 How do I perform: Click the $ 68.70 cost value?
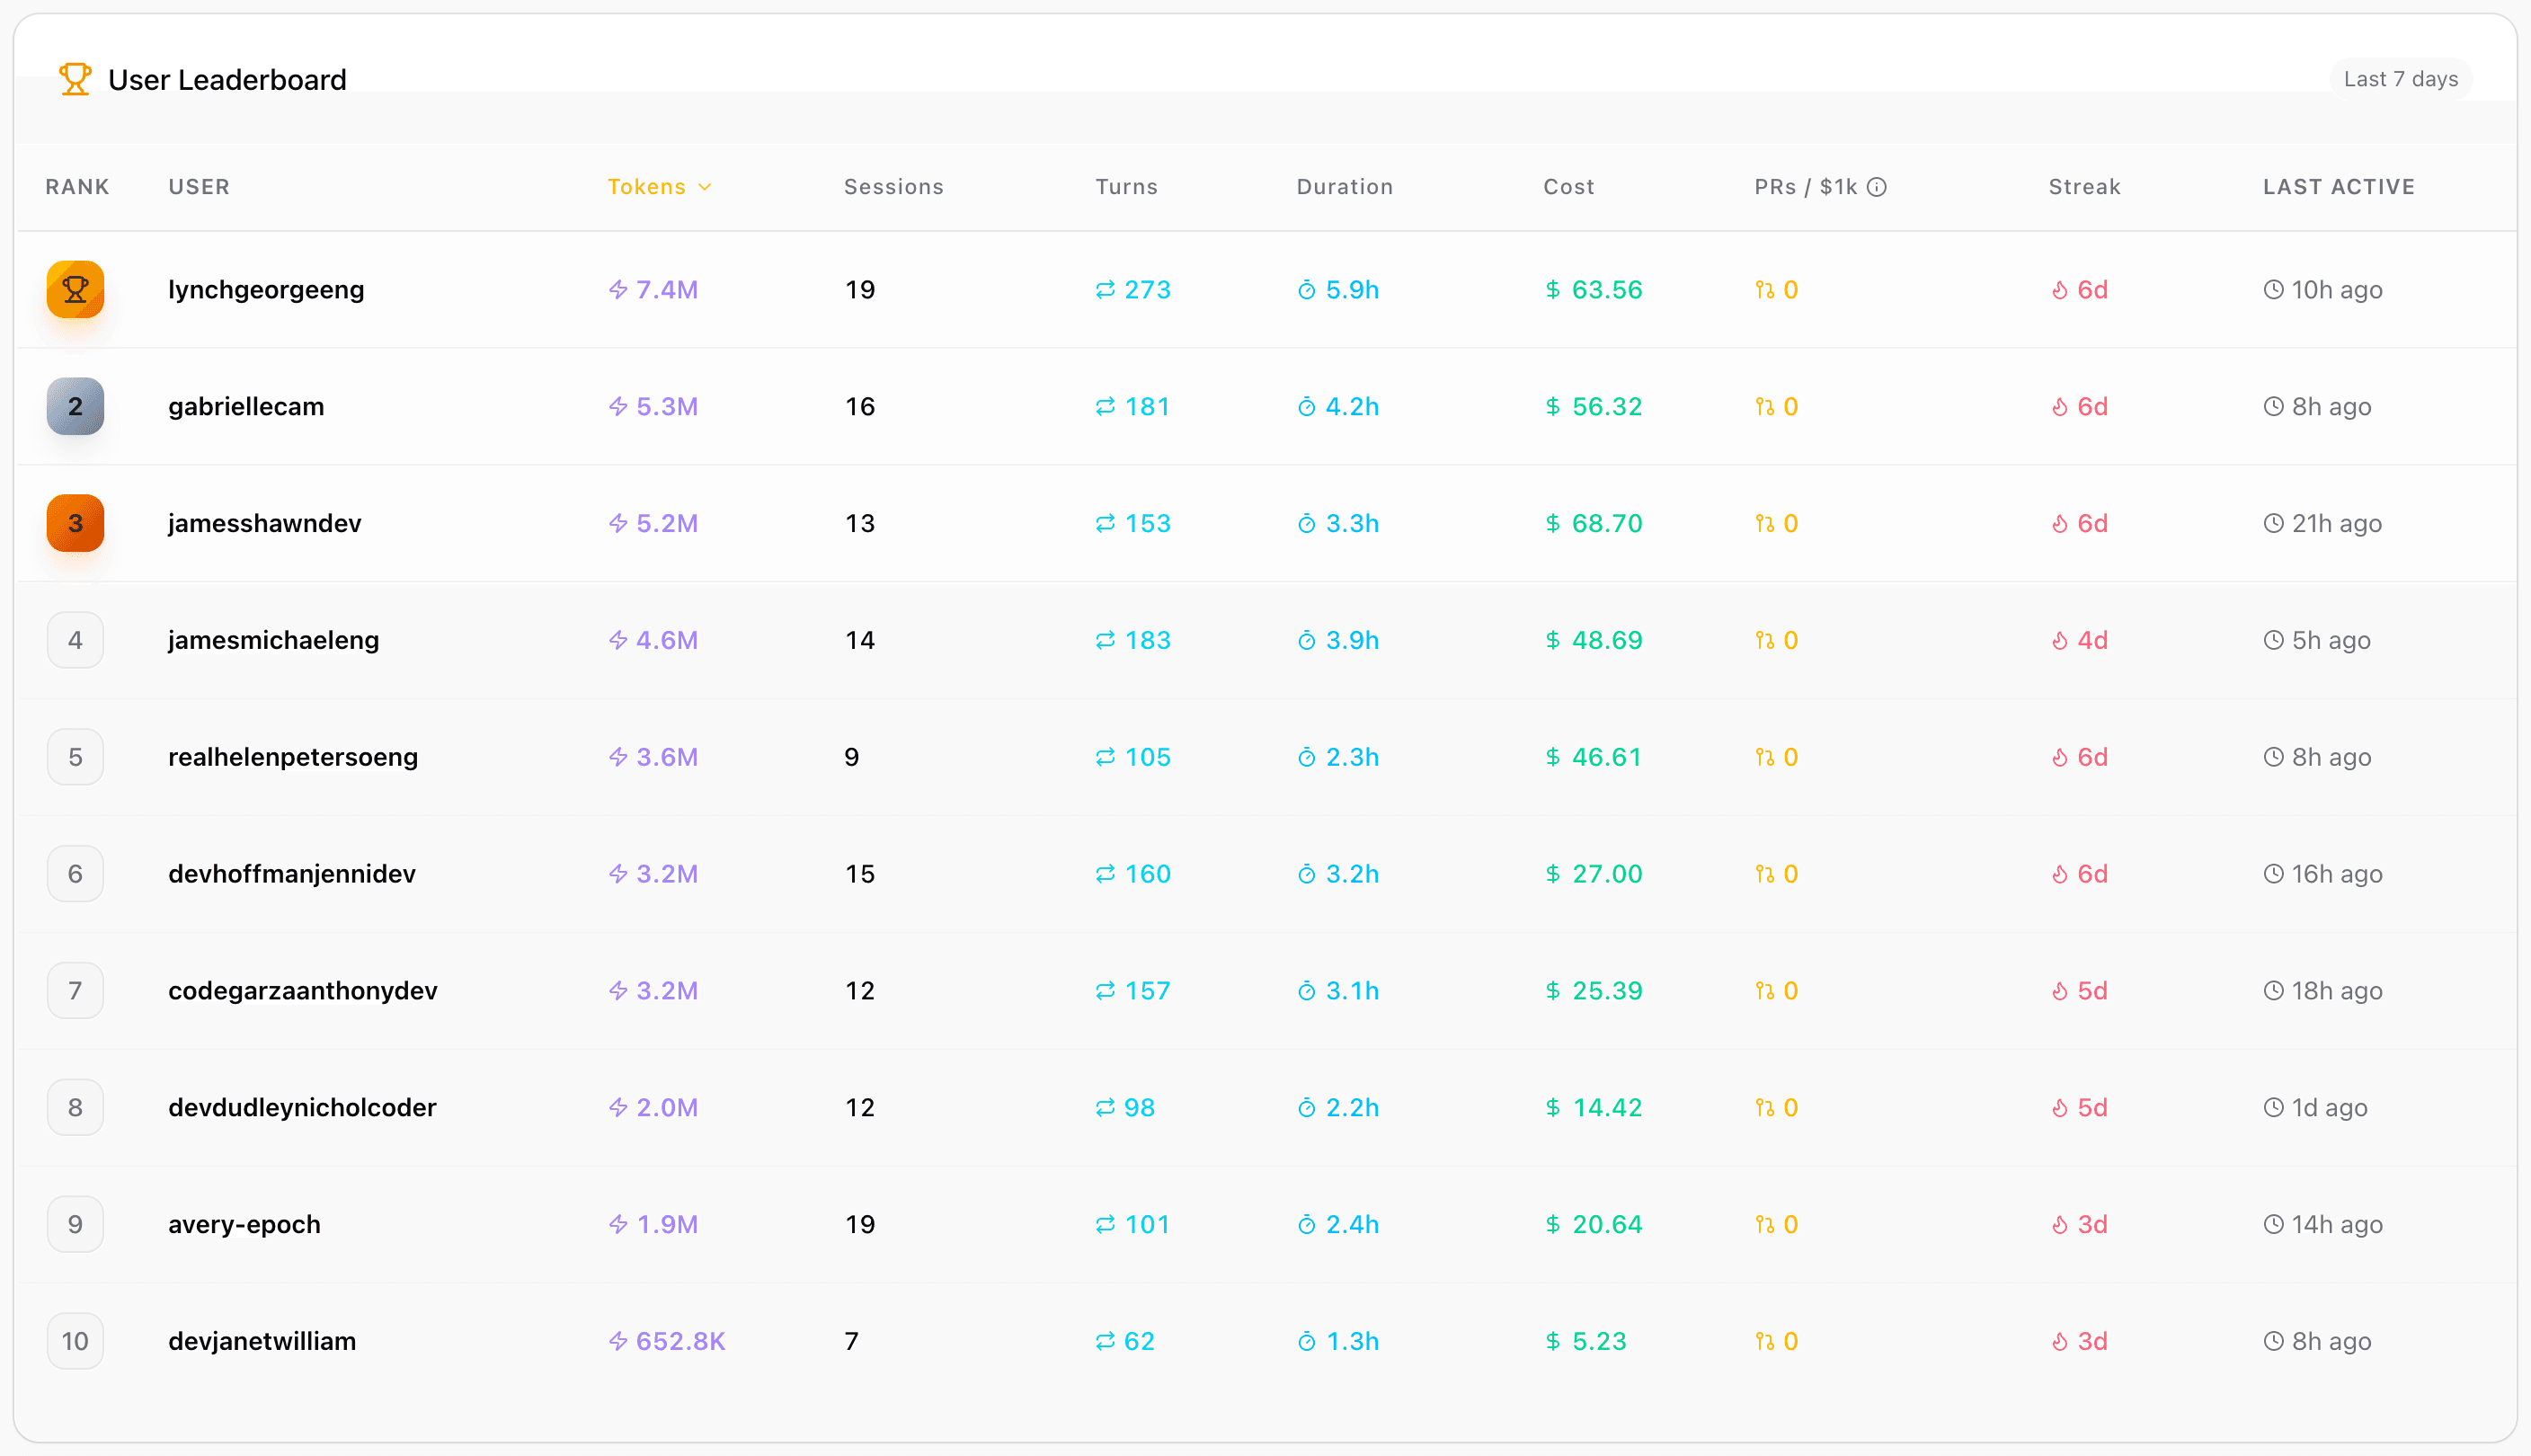click(x=1594, y=523)
